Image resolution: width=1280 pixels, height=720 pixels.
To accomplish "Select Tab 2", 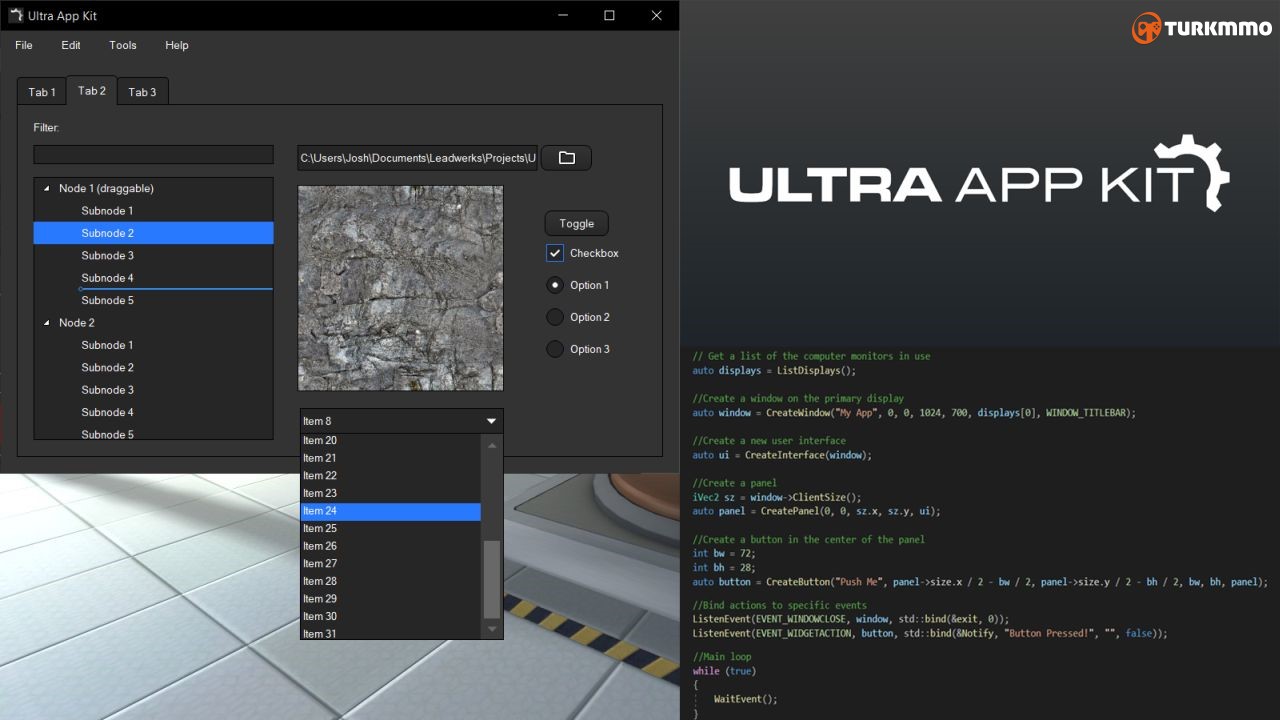I will pyautogui.click(x=92, y=90).
